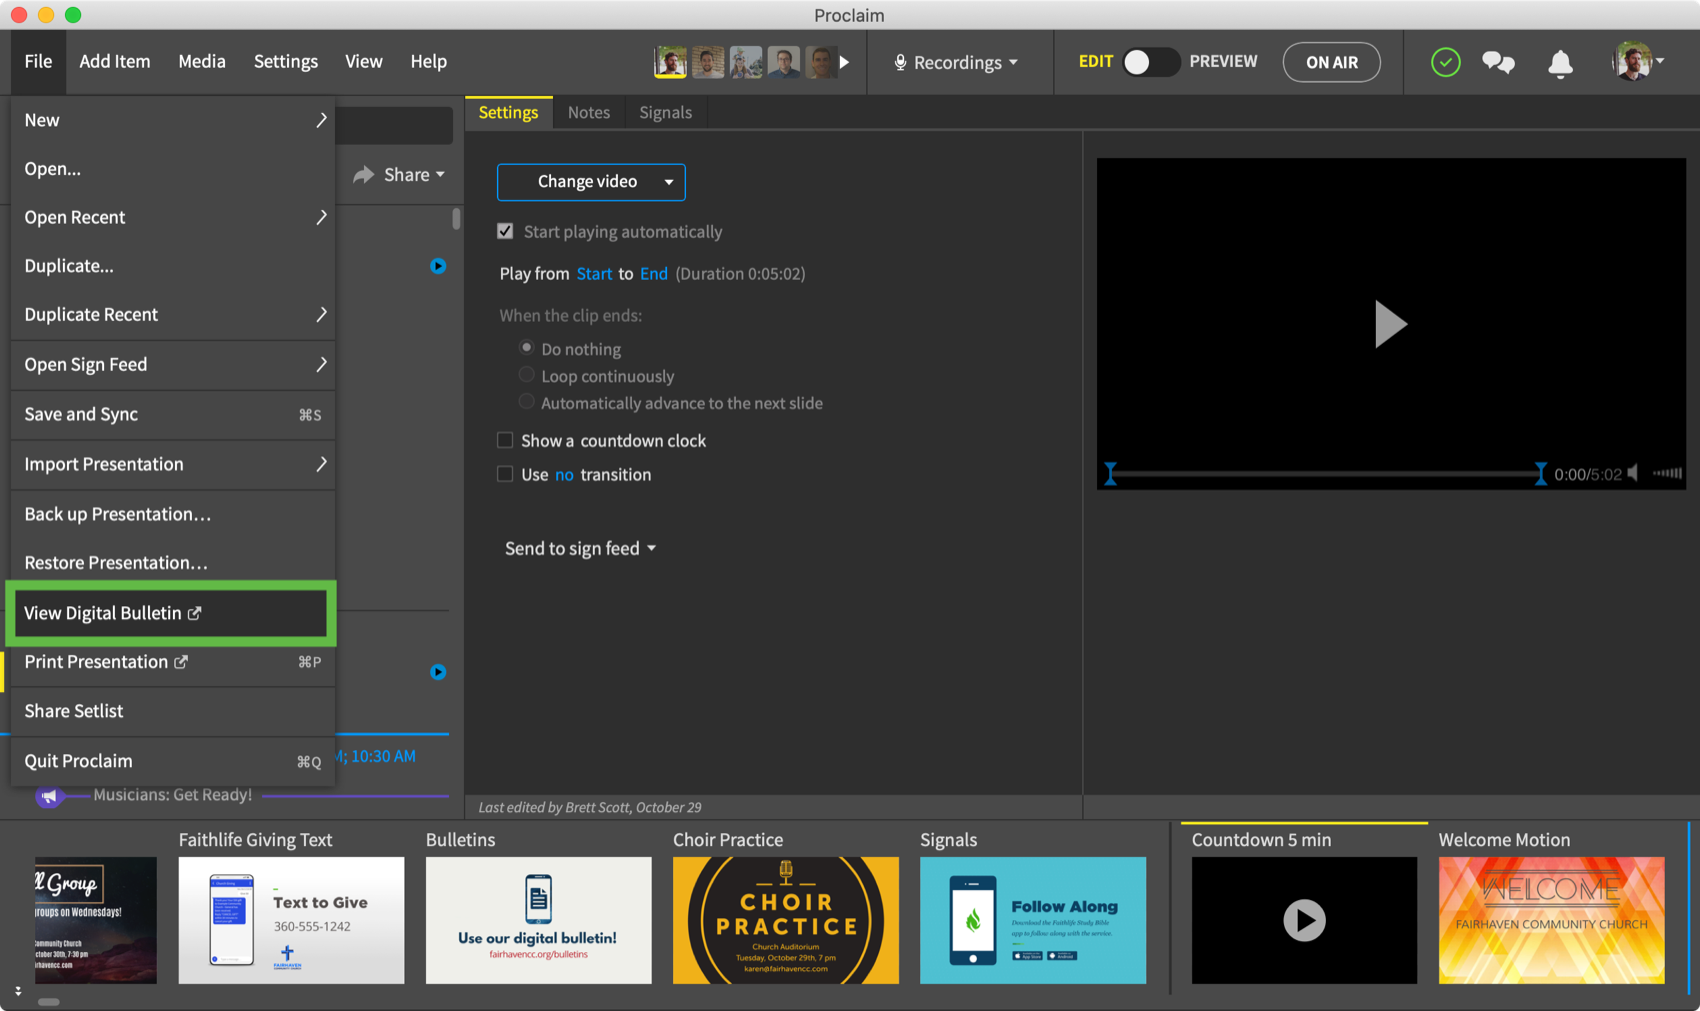Screen dimensions: 1700x1011
Task: Uncheck Start playing automatically
Action: 505,231
